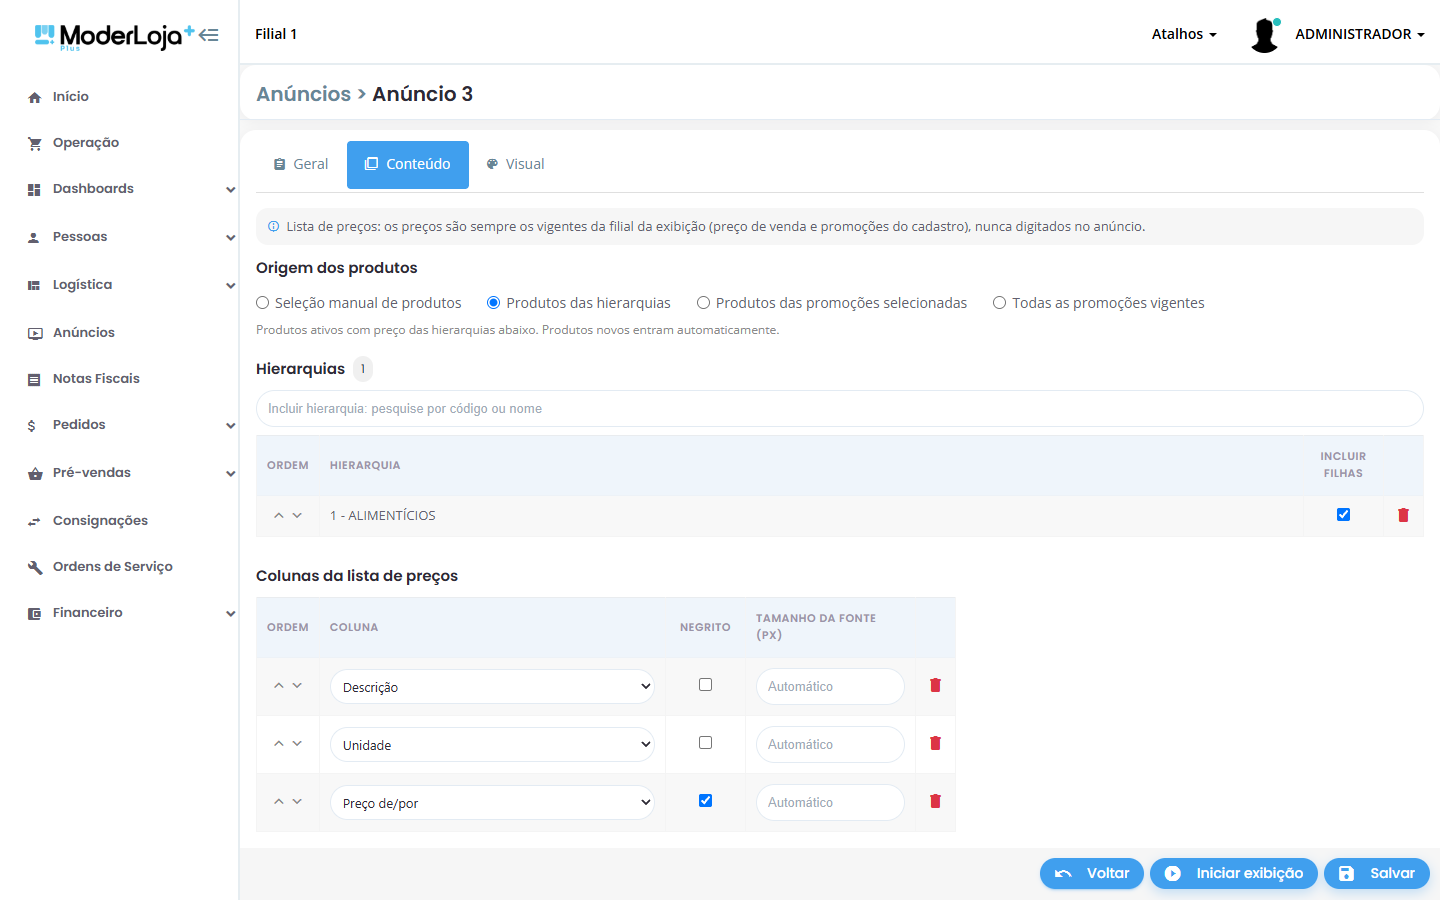The height and width of the screenshot is (900, 1440).
Task: Move ALIMENTÍCIOS hierarchy up
Action: 279,515
